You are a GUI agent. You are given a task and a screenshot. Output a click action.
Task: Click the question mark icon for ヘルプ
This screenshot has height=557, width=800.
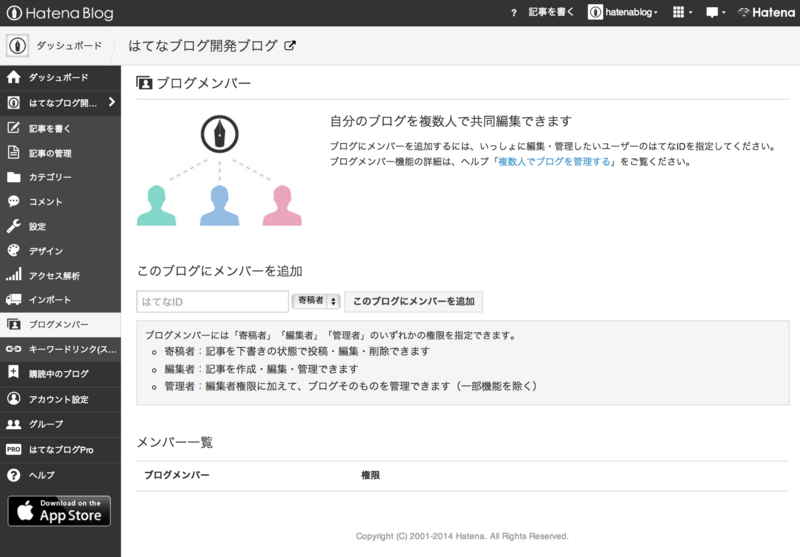coord(14,475)
